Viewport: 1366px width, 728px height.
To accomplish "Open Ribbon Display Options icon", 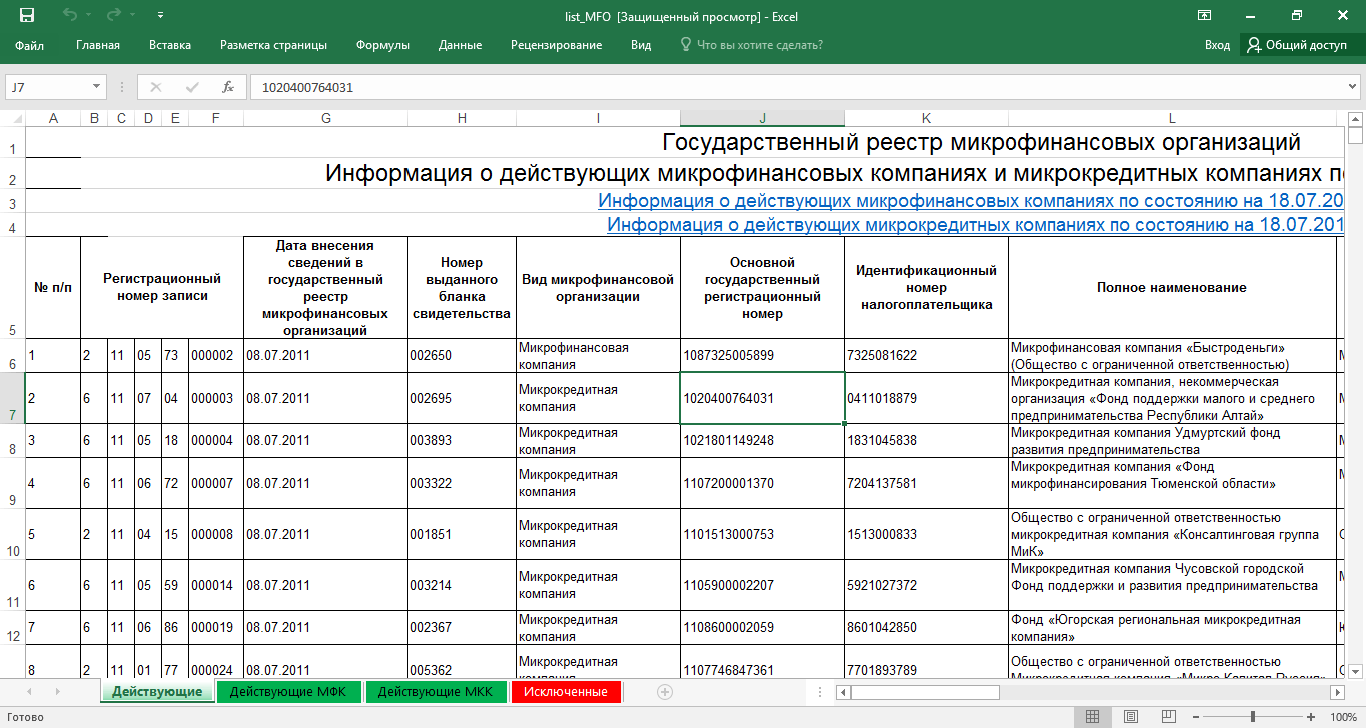I will click(x=1205, y=15).
